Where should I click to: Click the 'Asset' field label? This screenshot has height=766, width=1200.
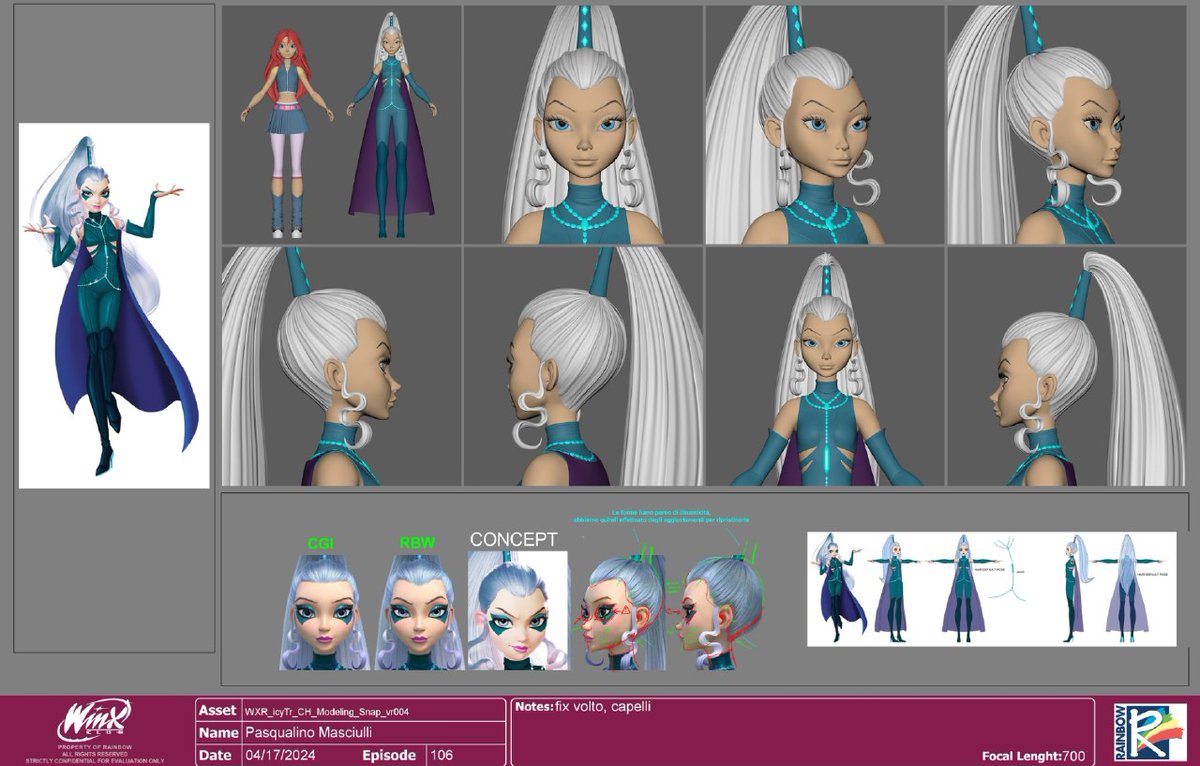click(217, 710)
